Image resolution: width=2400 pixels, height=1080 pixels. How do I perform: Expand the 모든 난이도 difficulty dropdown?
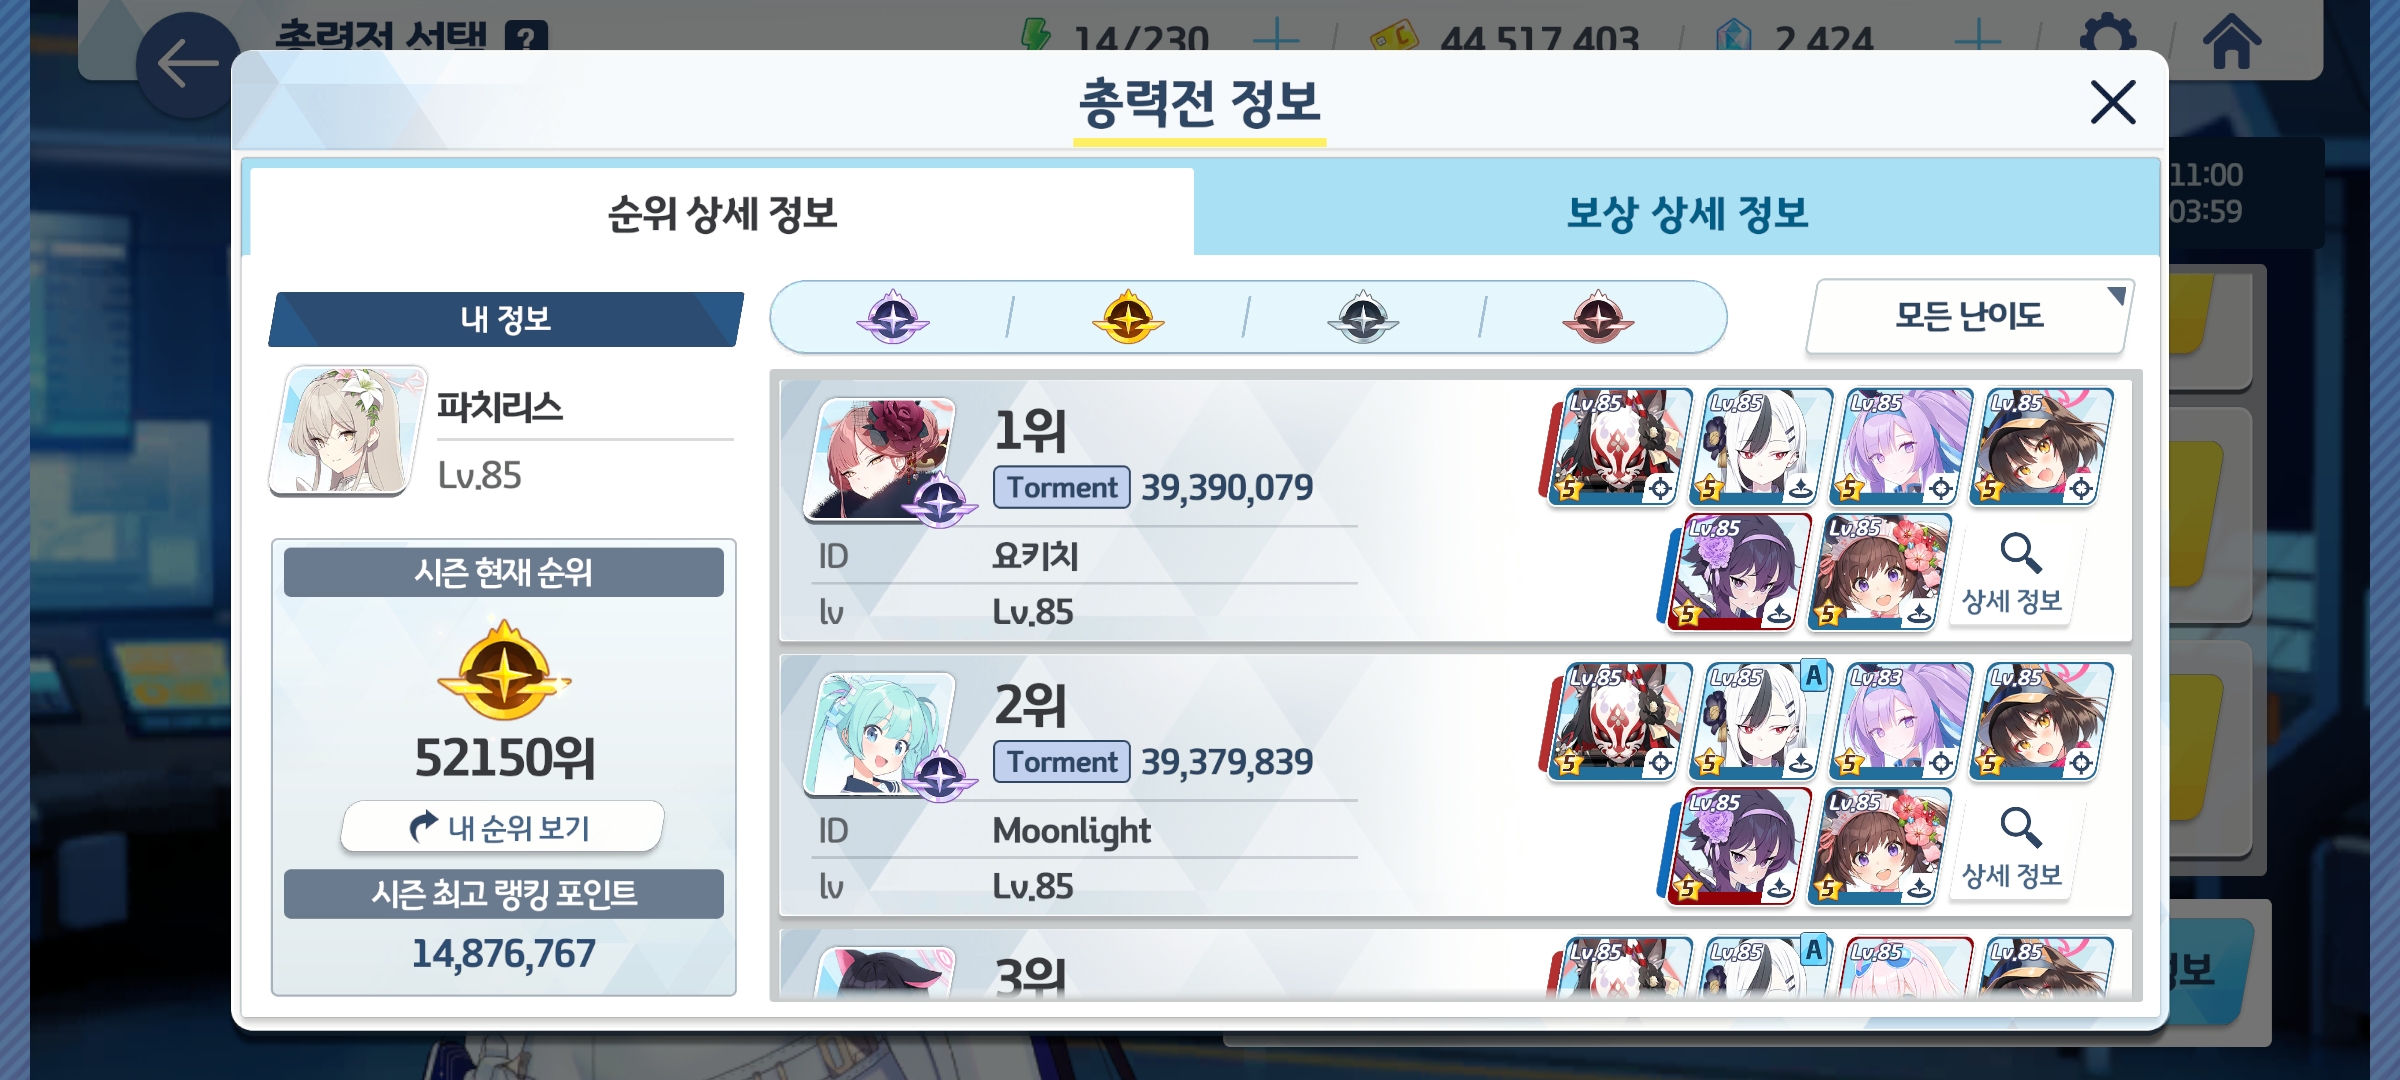coord(1969,317)
